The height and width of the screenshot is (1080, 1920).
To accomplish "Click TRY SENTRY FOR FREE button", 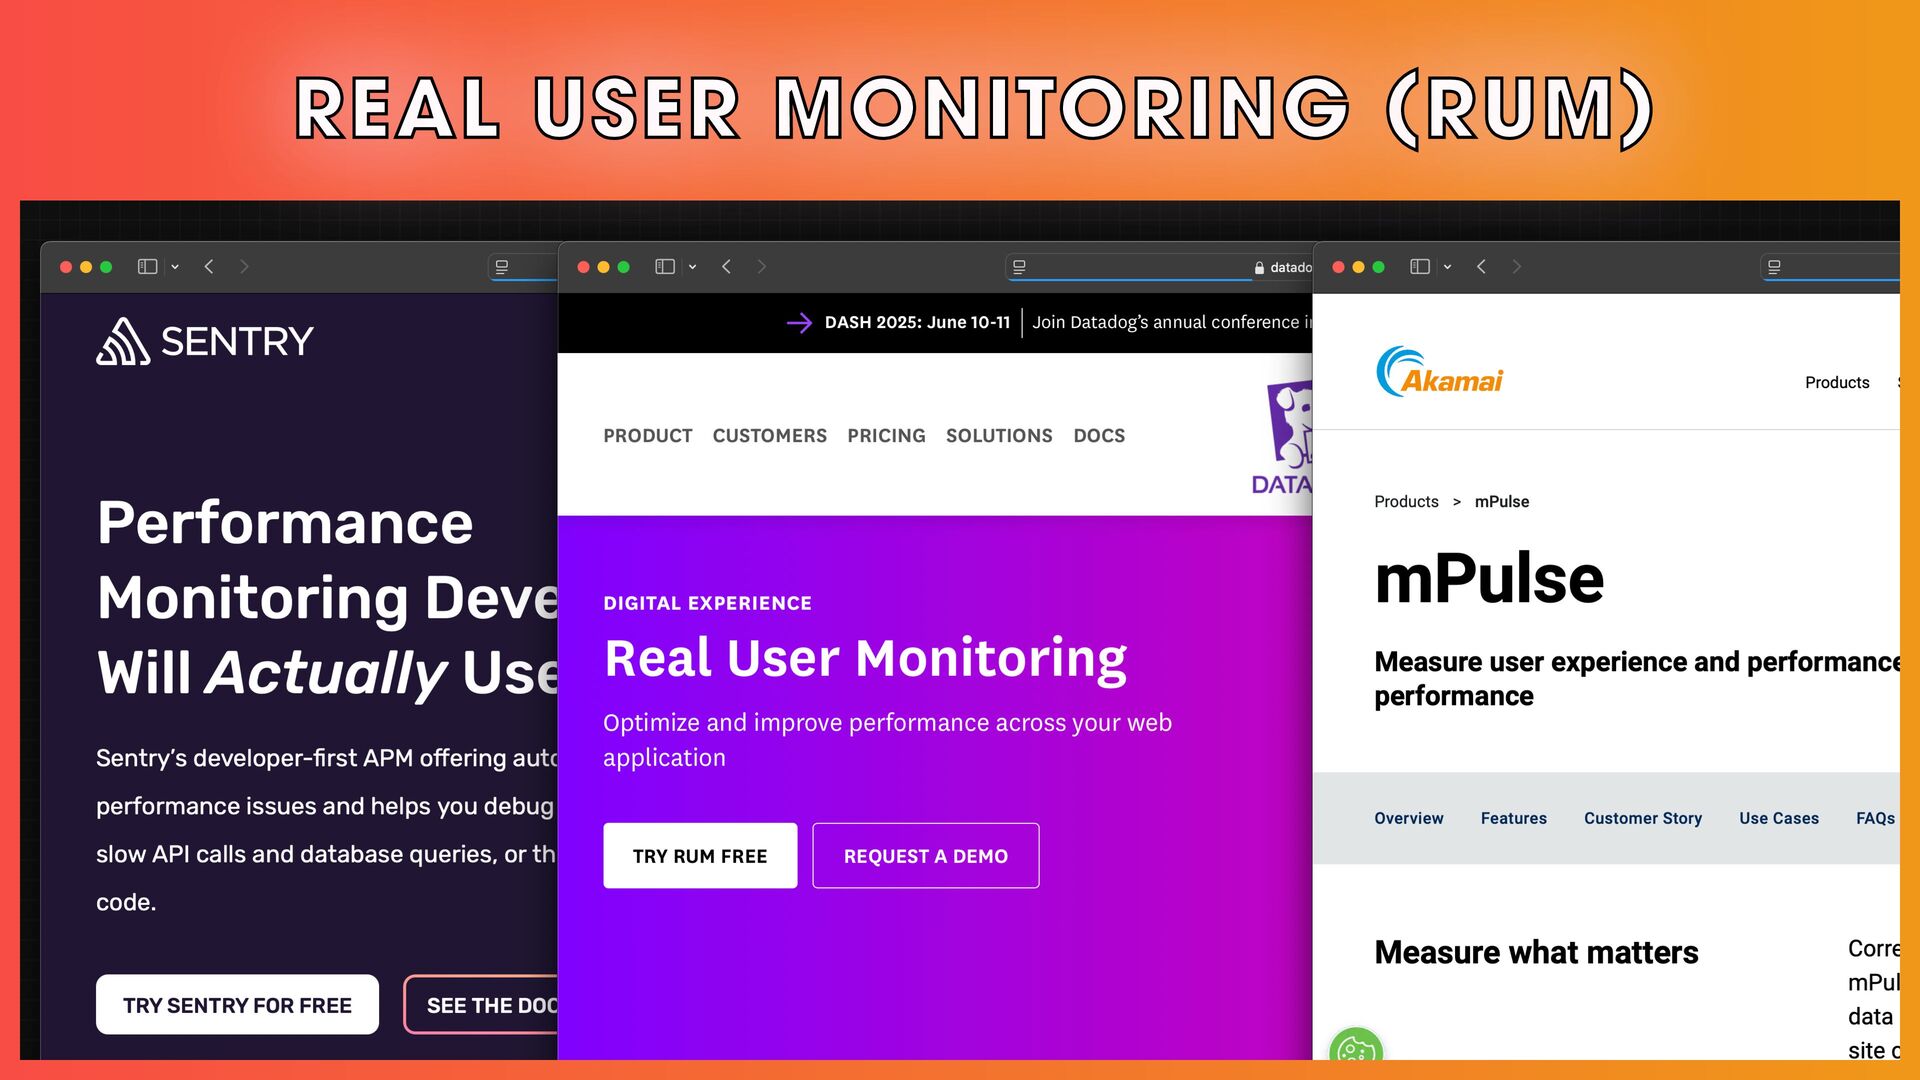I will (237, 1005).
